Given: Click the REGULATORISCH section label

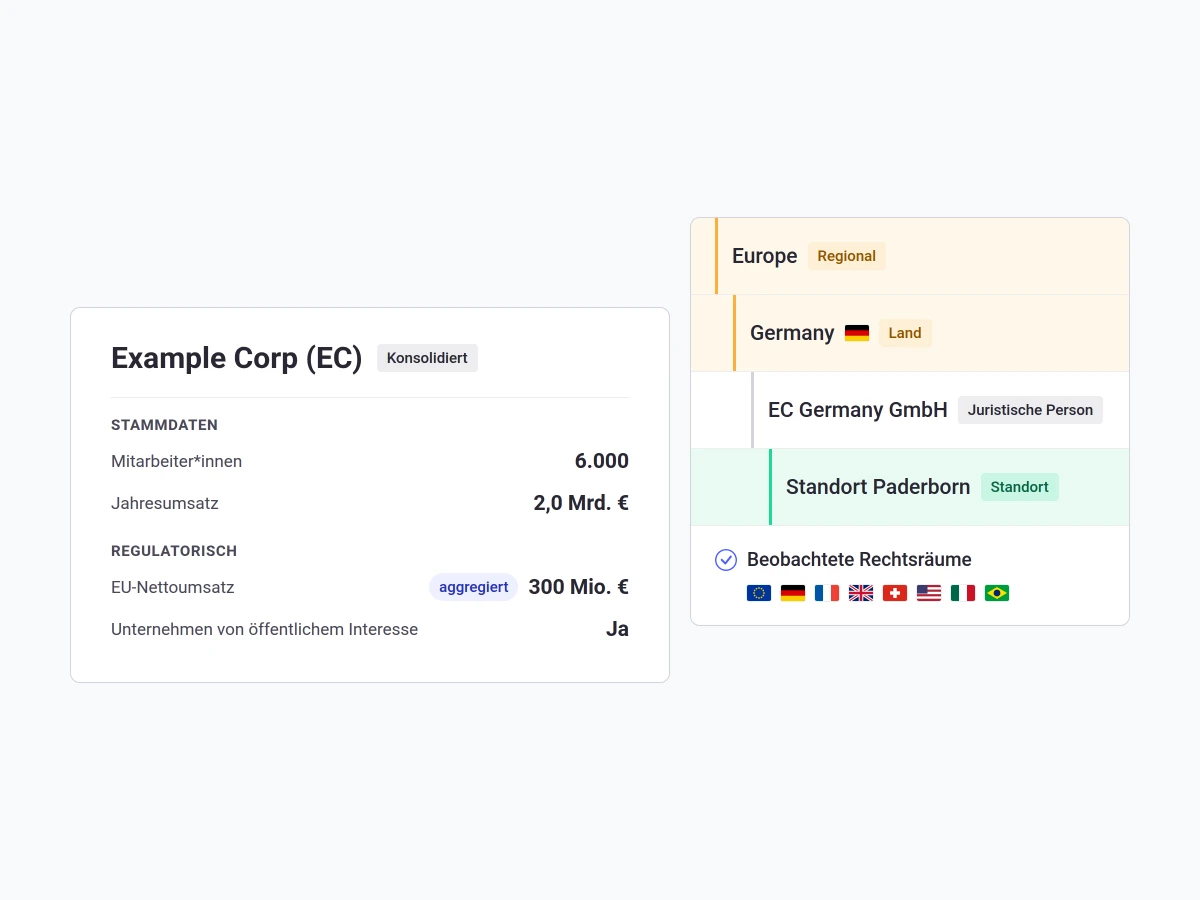Looking at the screenshot, I should pos(174,551).
